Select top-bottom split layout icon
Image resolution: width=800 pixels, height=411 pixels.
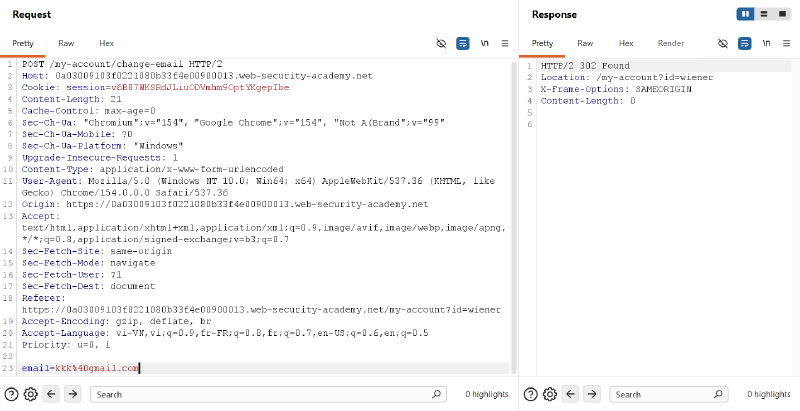(x=764, y=14)
